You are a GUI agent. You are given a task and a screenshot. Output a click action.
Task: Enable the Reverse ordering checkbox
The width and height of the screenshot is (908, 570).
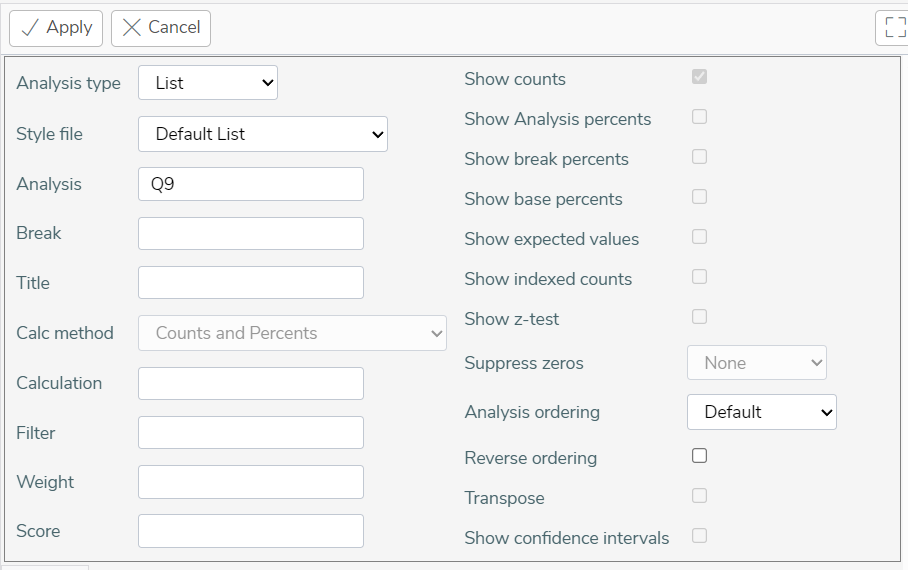click(700, 456)
